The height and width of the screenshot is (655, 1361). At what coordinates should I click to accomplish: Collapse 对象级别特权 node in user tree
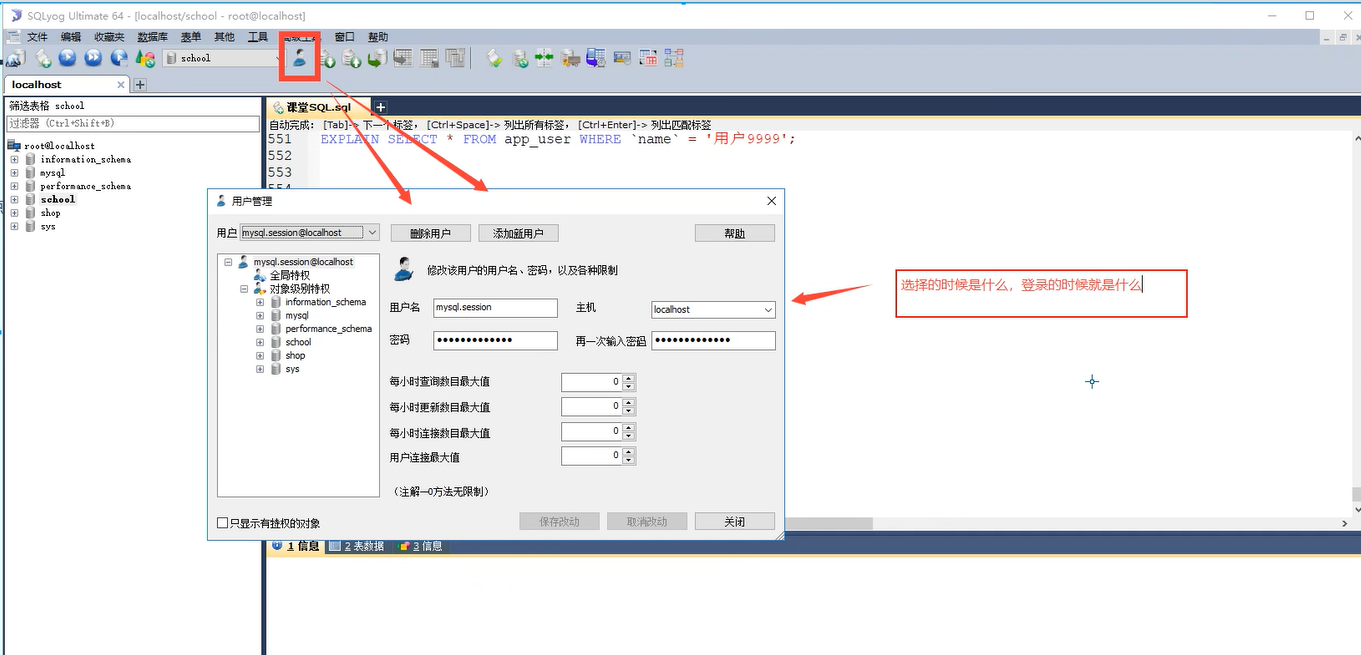[x=244, y=288]
